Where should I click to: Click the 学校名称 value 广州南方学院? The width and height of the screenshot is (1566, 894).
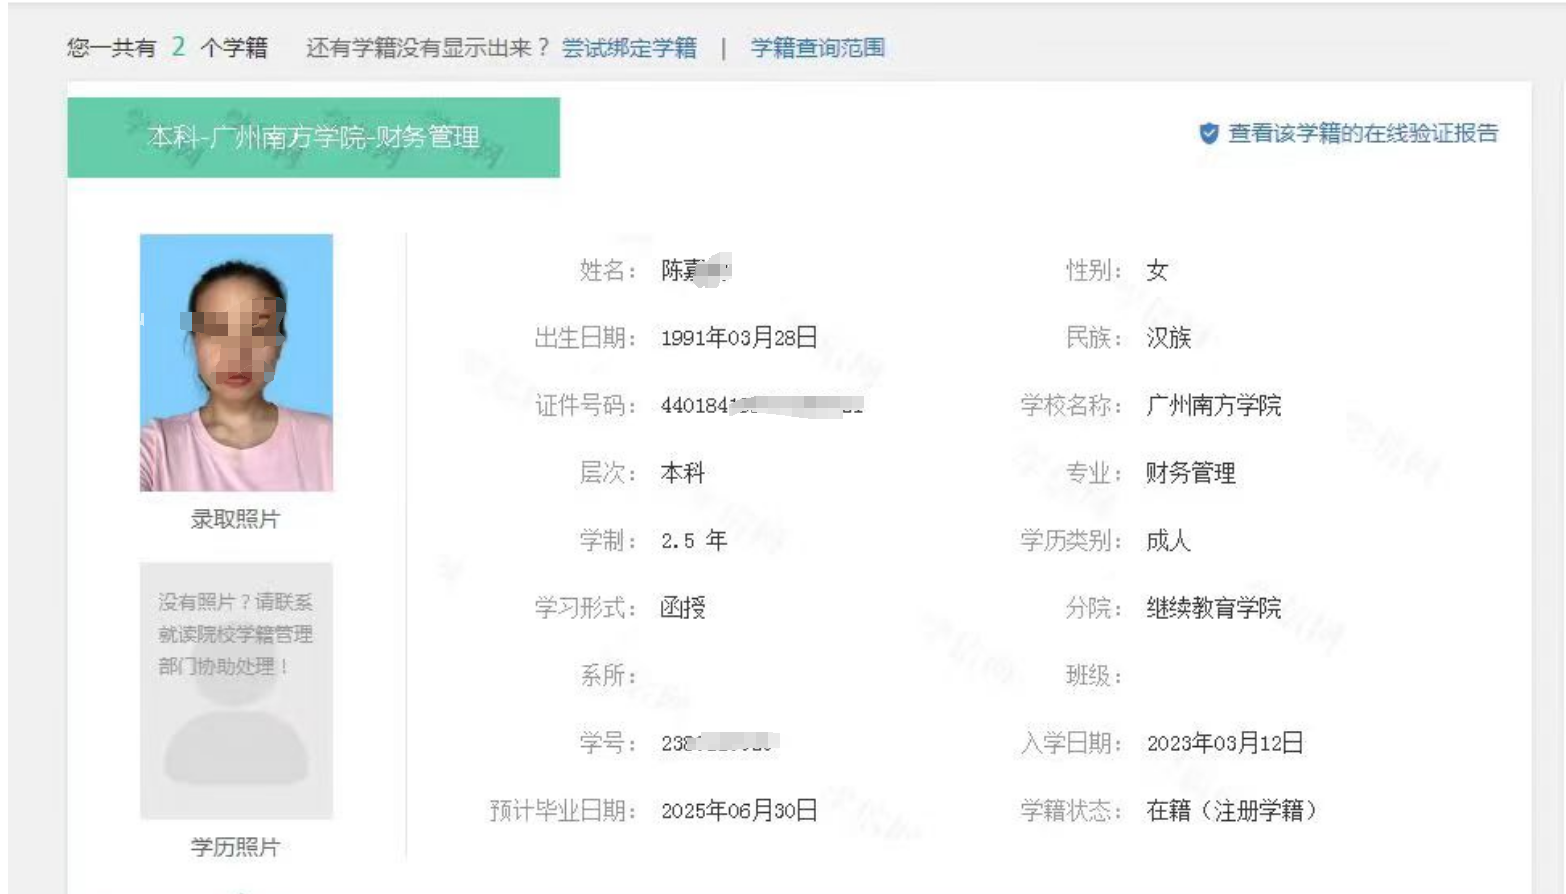pyautogui.click(x=1213, y=405)
